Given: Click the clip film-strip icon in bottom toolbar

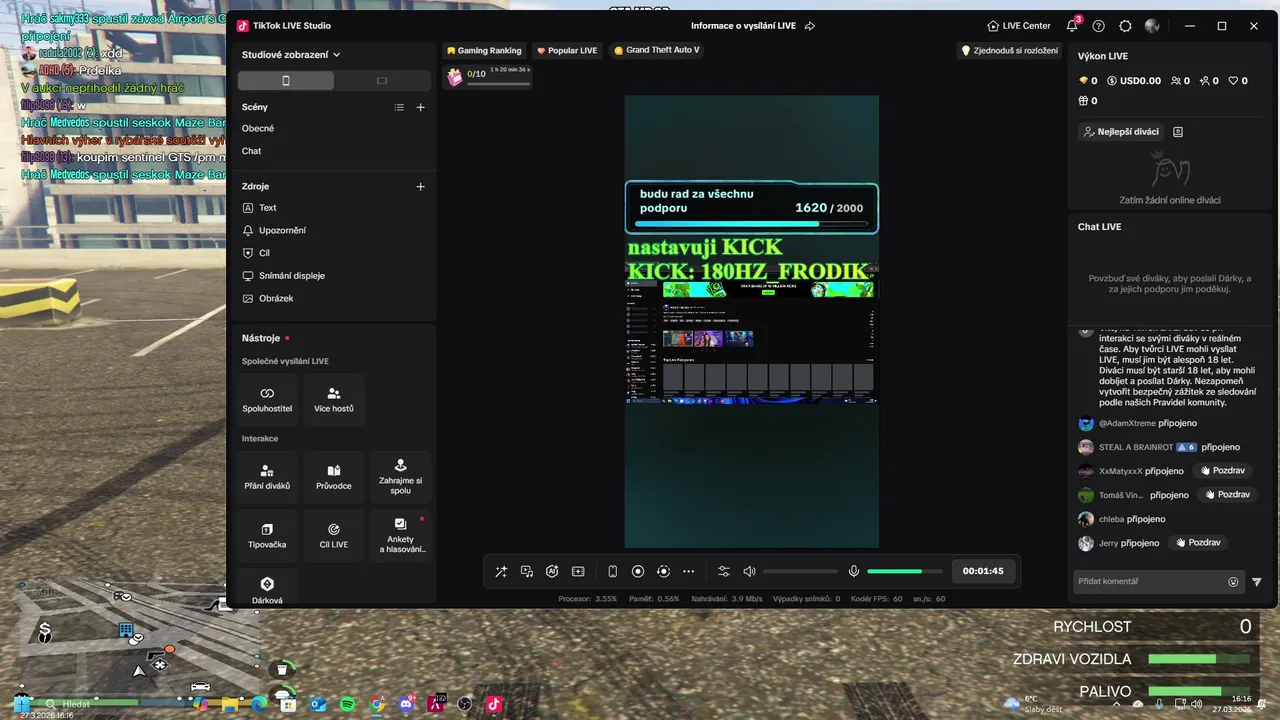Looking at the screenshot, I should (x=578, y=571).
